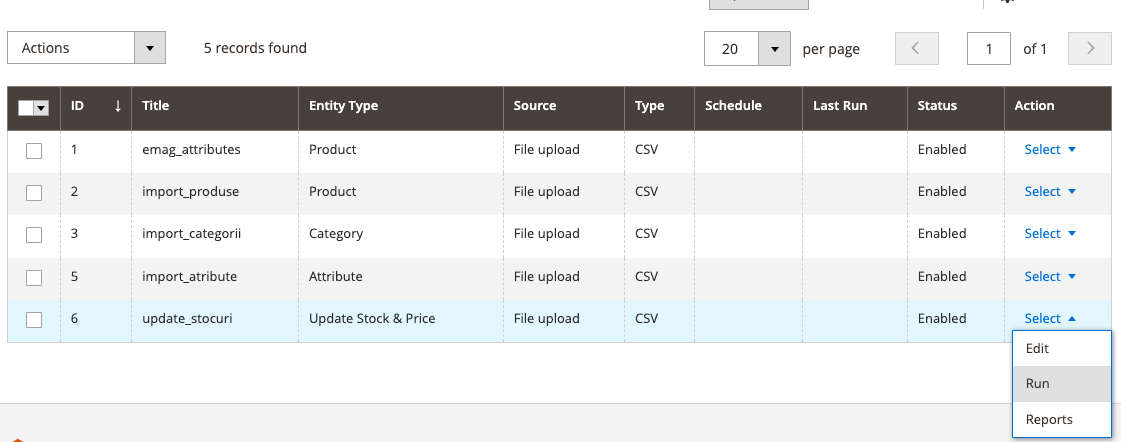Image resolution: width=1121 pixels, height=442 pixels.
Task: Click the Update Stock & Price cell
Action: 400,320
